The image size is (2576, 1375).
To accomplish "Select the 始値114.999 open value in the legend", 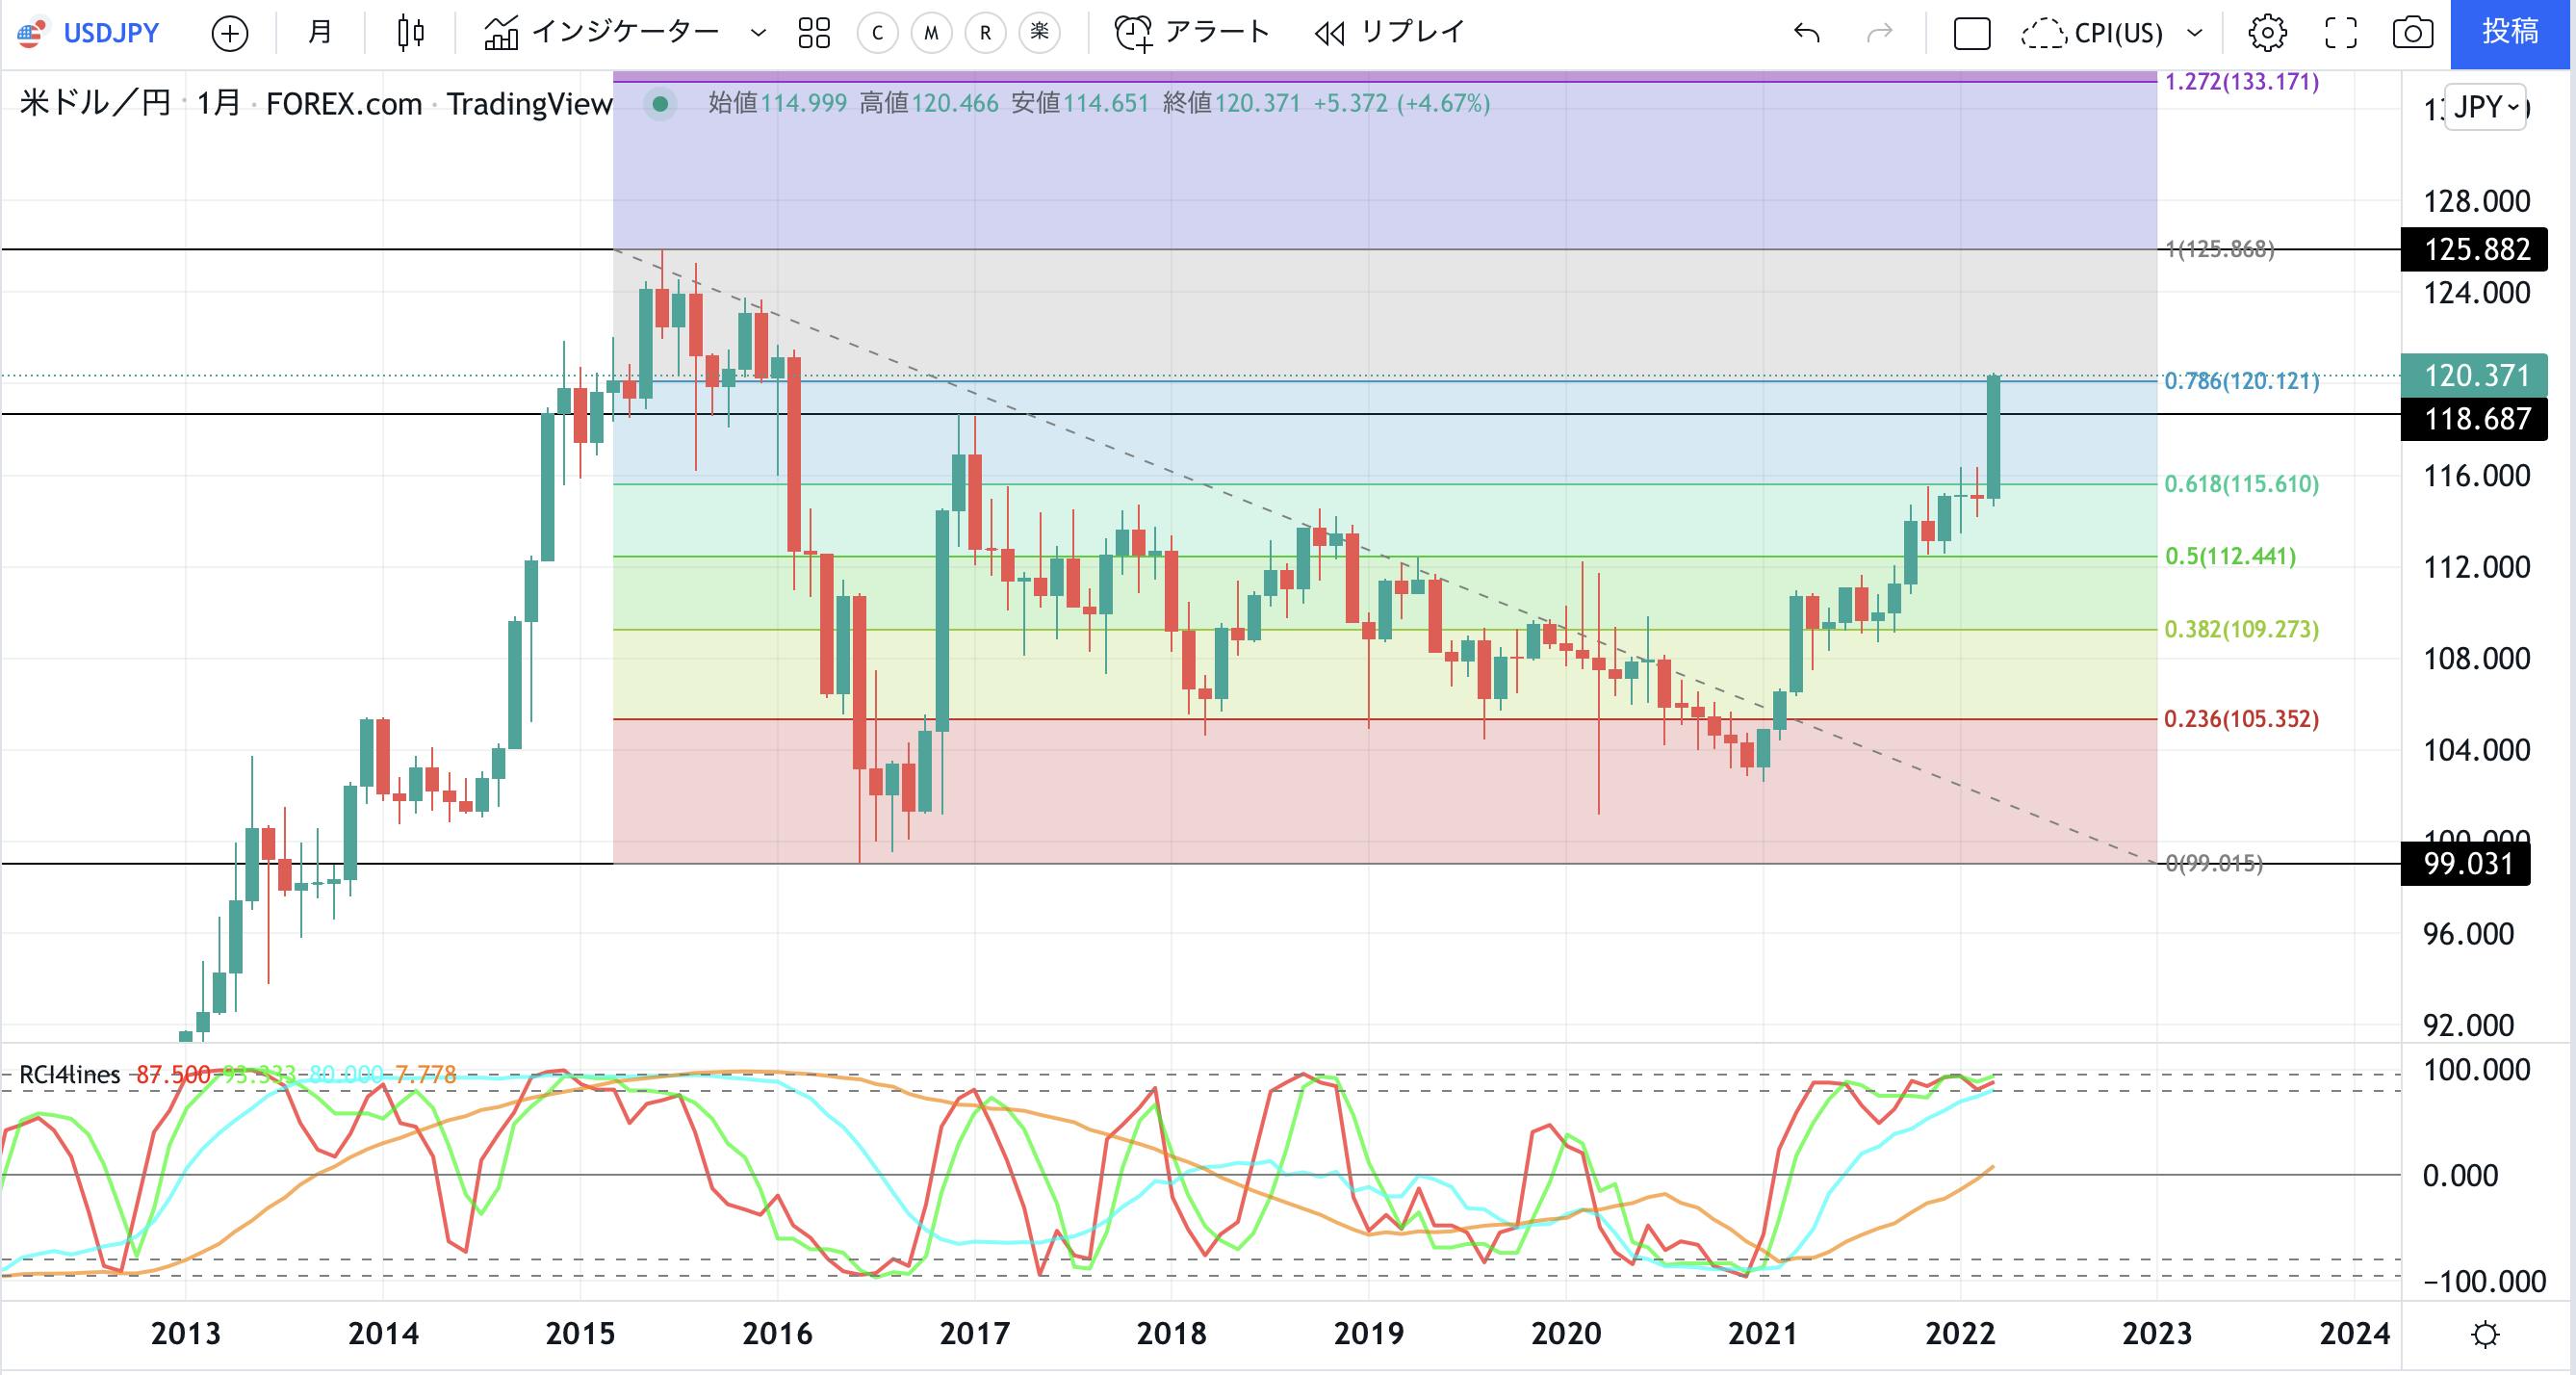I will click(778, 103).
